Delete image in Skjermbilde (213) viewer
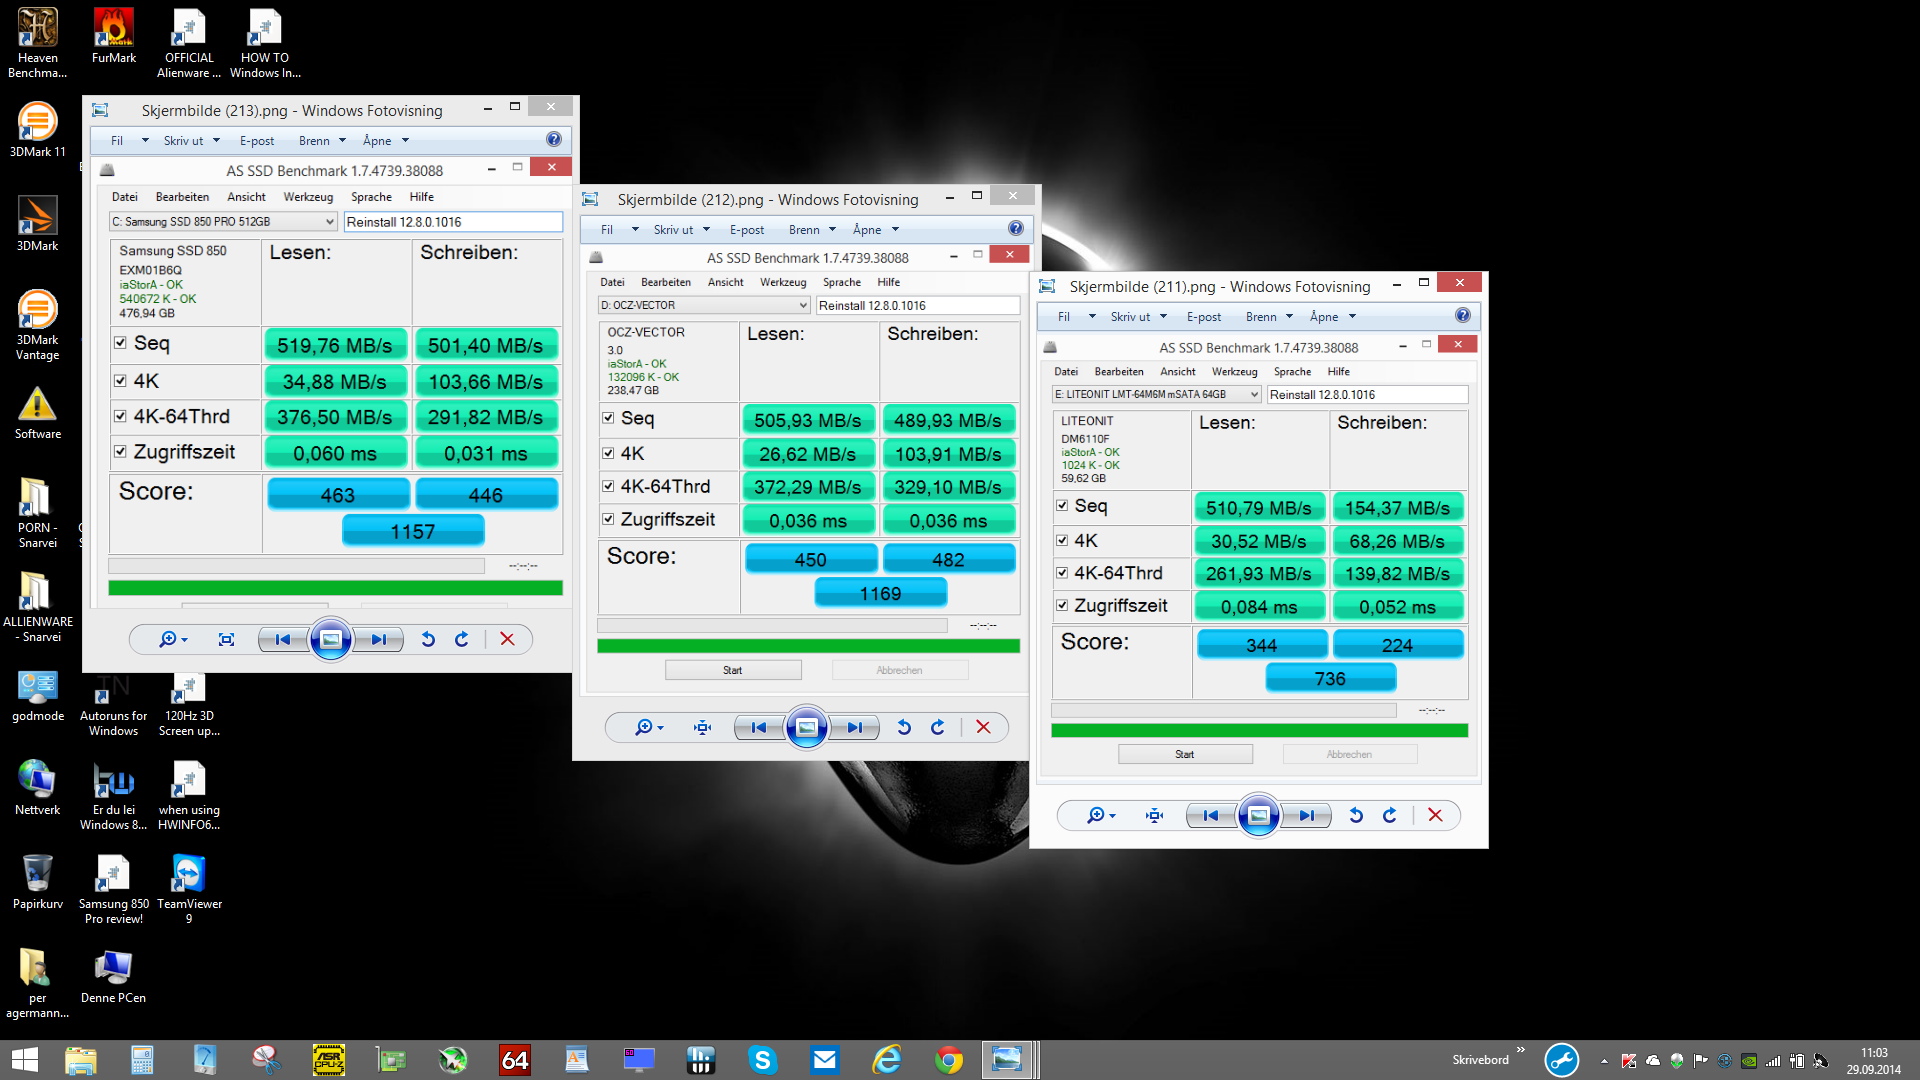 click(507, 640)
